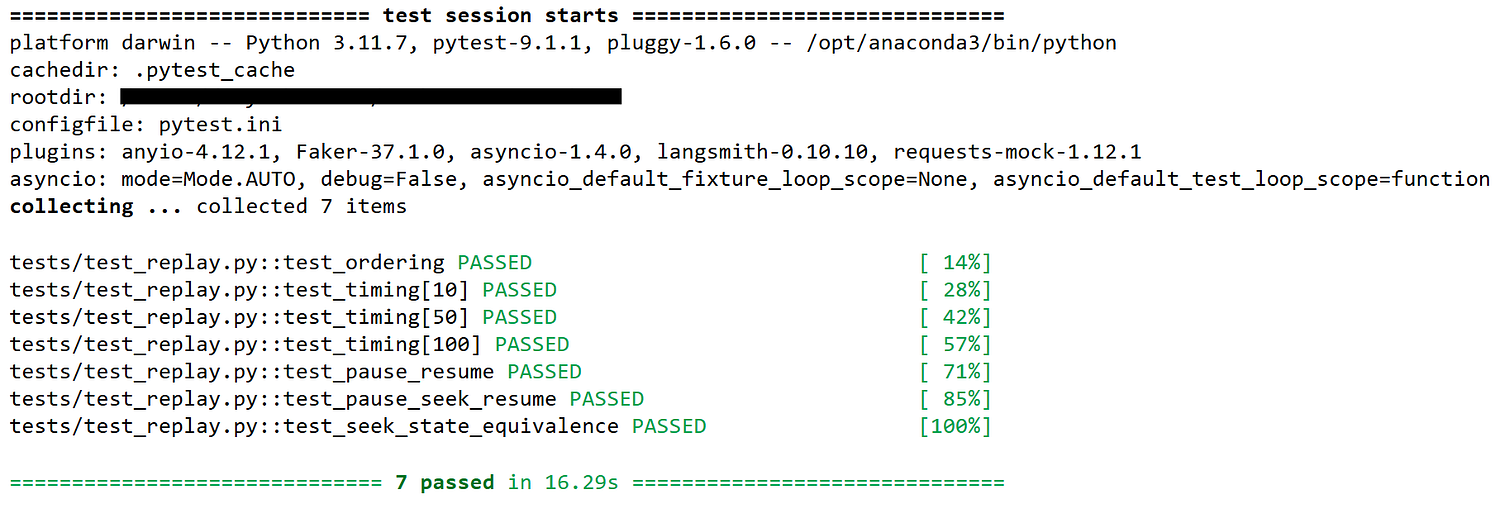Click the "test session starts" header
Image resolution: width=1500 pixels, height=508 pixels.
501,16
